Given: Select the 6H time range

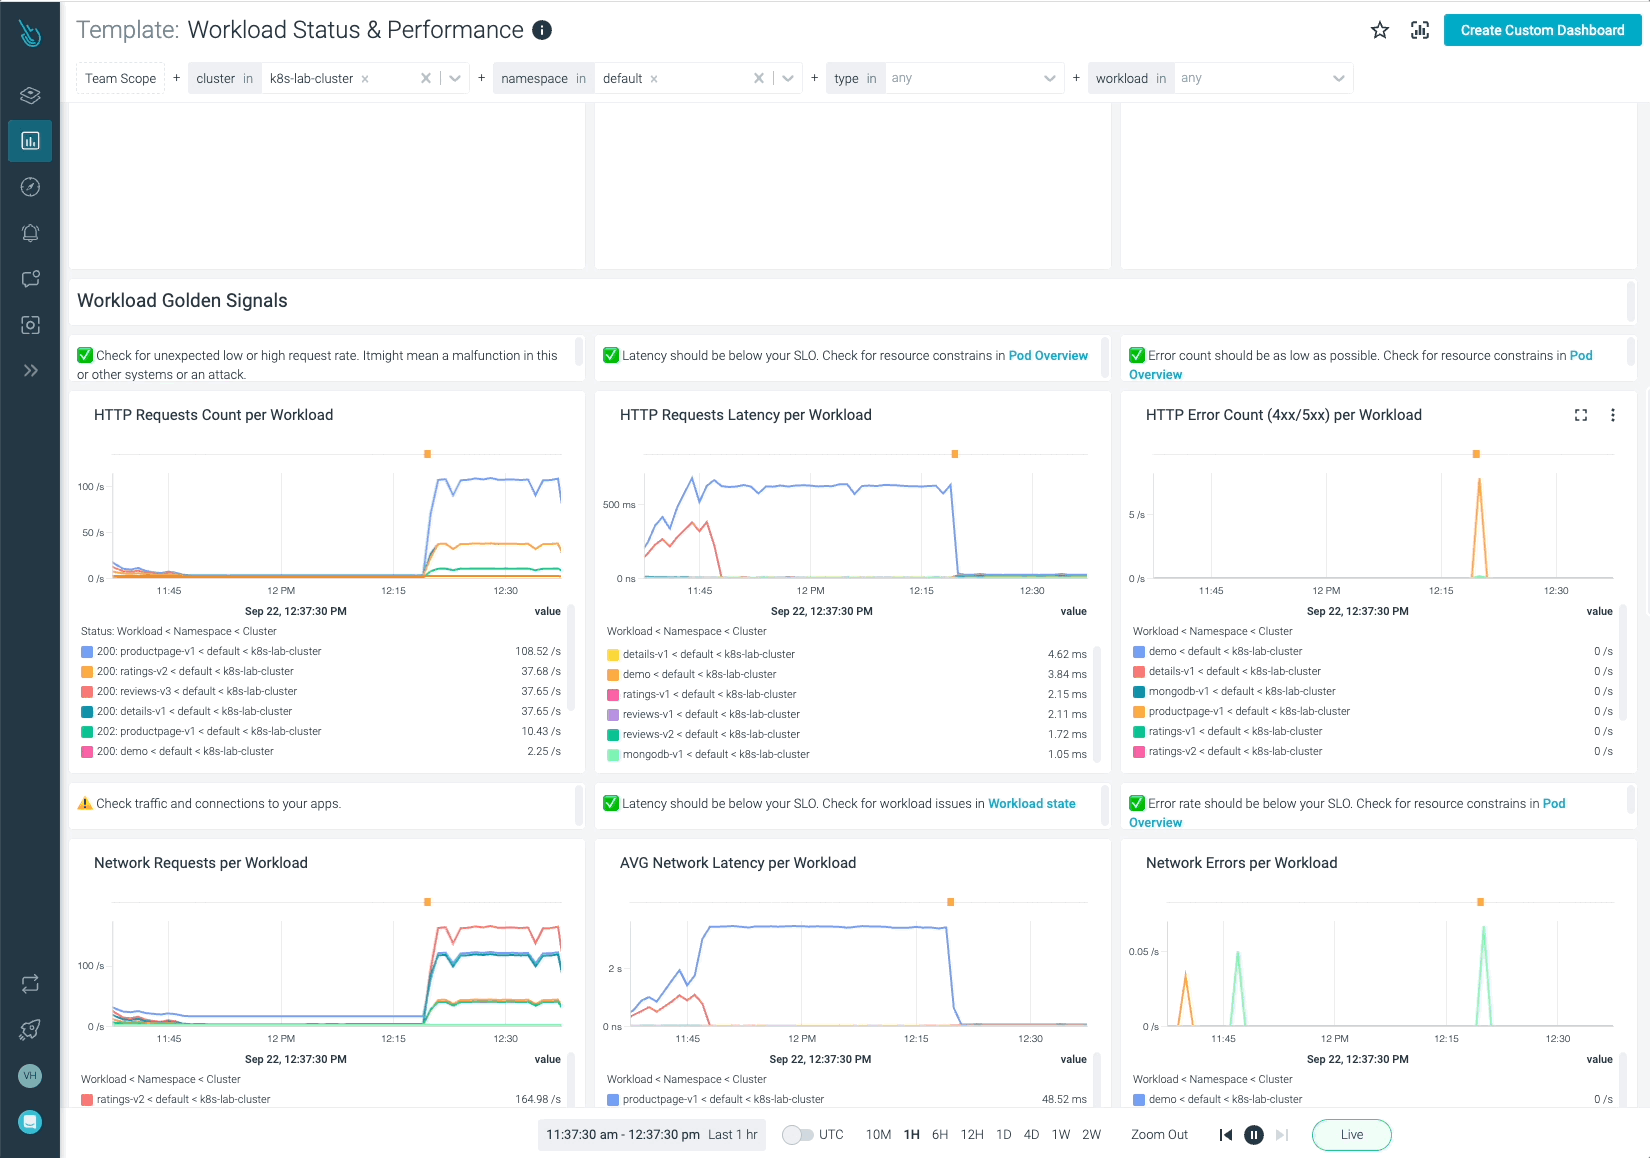Looking at the screenshot, I should click(939, 1135).
